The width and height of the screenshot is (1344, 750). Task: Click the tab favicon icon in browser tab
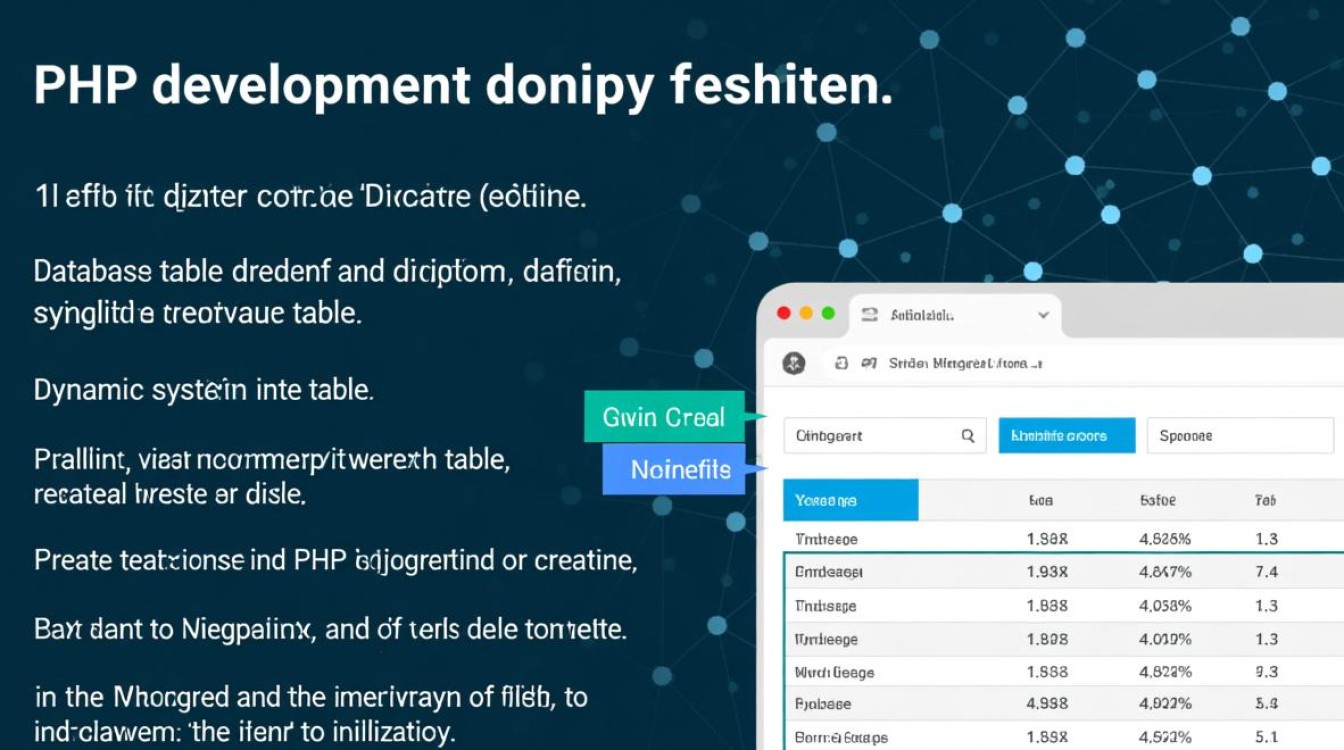click(869, 314)
